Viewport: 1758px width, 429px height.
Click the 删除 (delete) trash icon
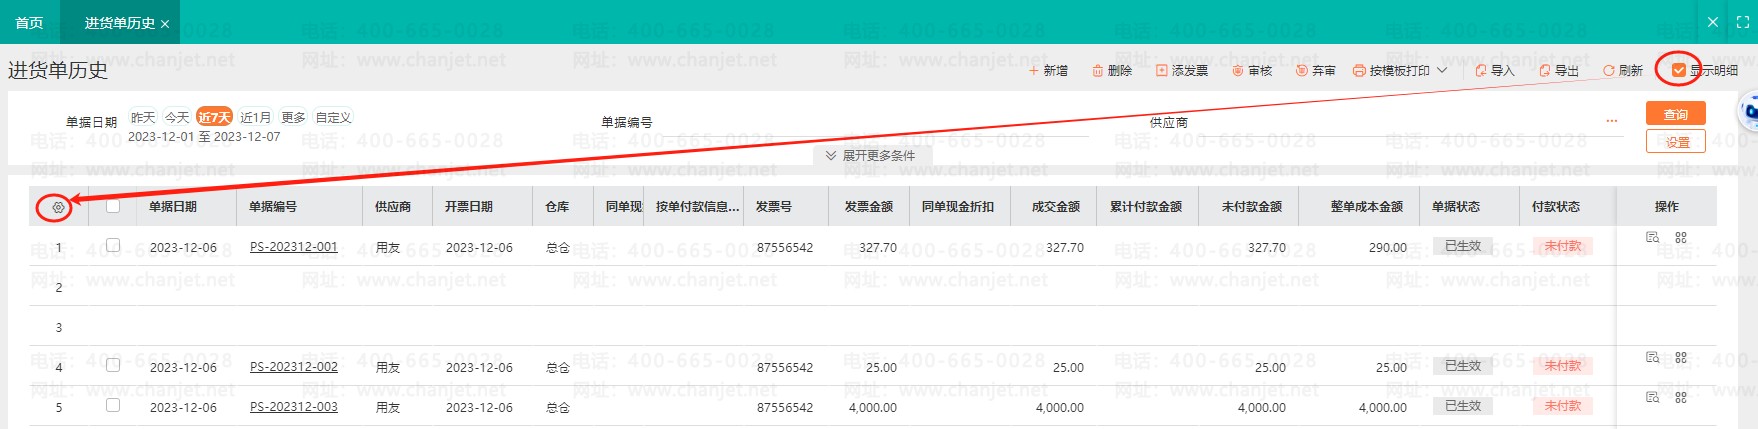pyautogui.click(x=1097, y=71)
